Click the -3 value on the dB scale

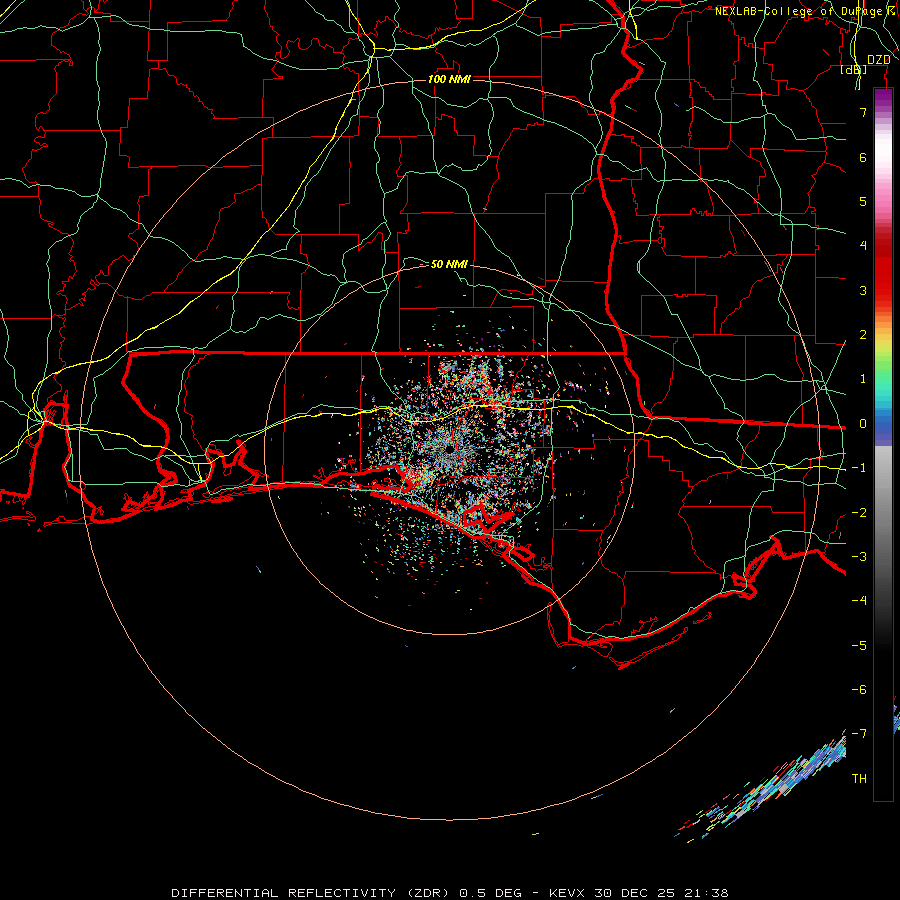[x=859, y=557]
